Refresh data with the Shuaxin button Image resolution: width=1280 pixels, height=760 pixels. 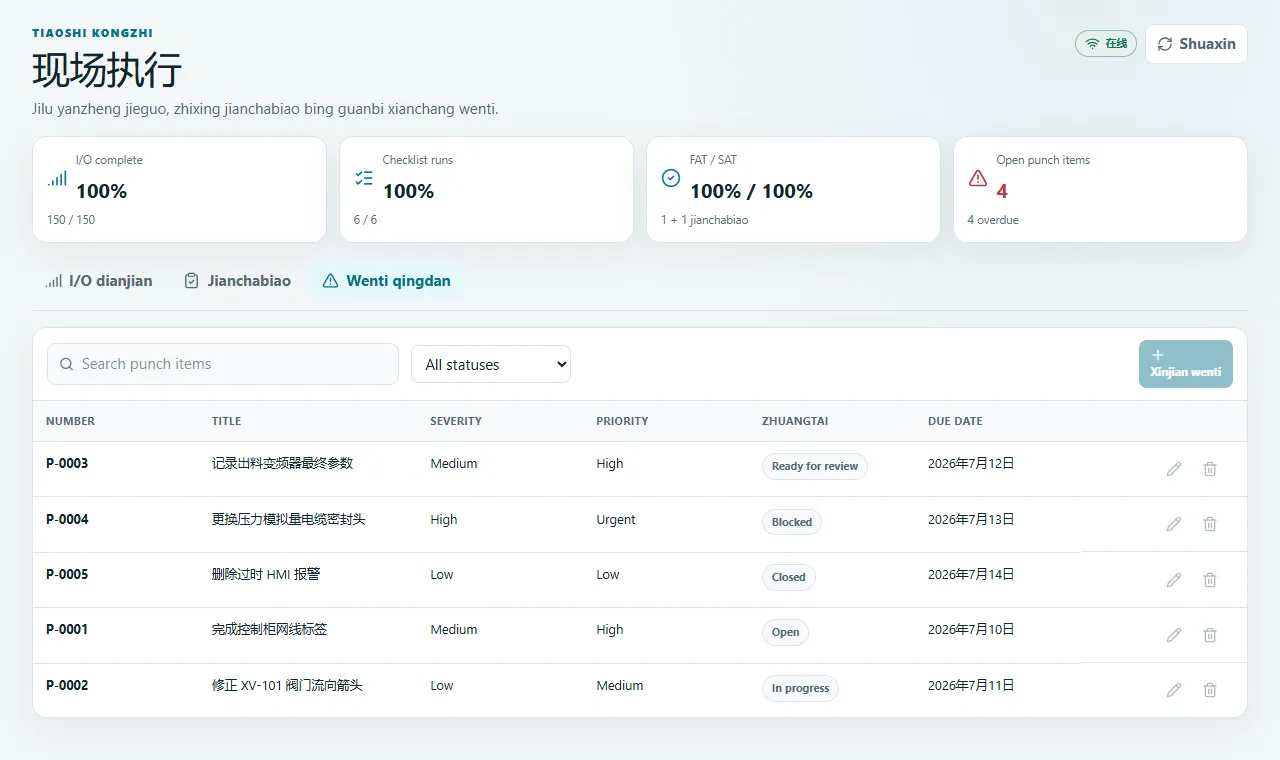1196,44
